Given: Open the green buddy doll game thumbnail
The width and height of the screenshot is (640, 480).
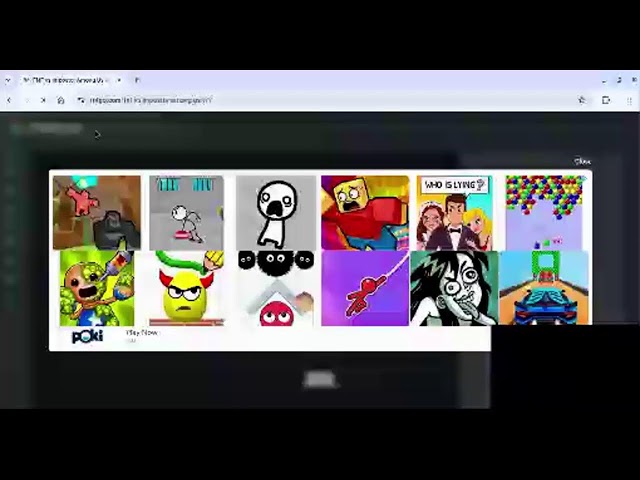Looking at the screenshot, I should click(x=97, y=288).
